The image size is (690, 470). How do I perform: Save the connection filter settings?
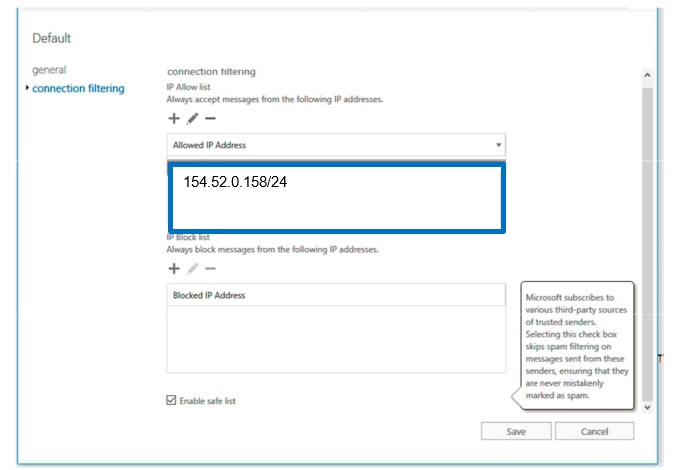[516, 431]
